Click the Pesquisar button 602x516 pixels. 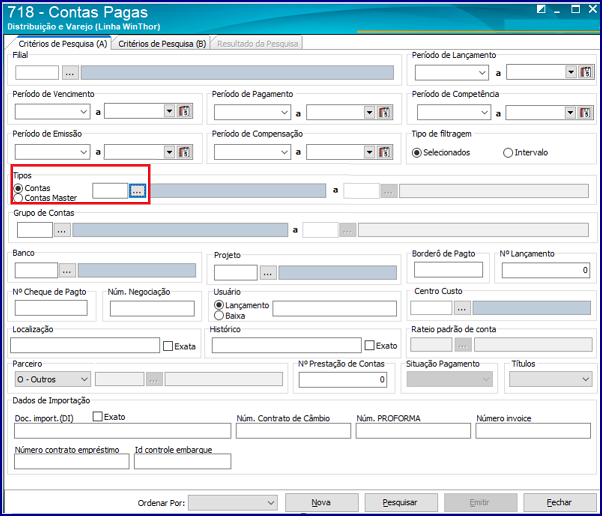click(400, 502)
